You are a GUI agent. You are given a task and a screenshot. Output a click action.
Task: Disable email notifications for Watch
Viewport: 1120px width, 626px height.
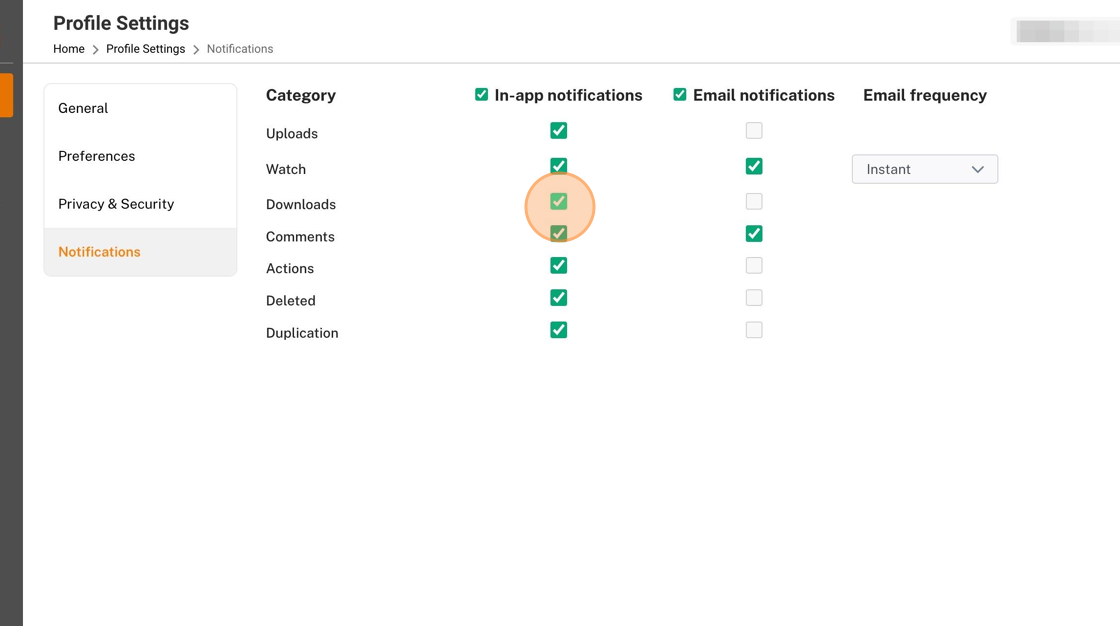click(754, 166)
